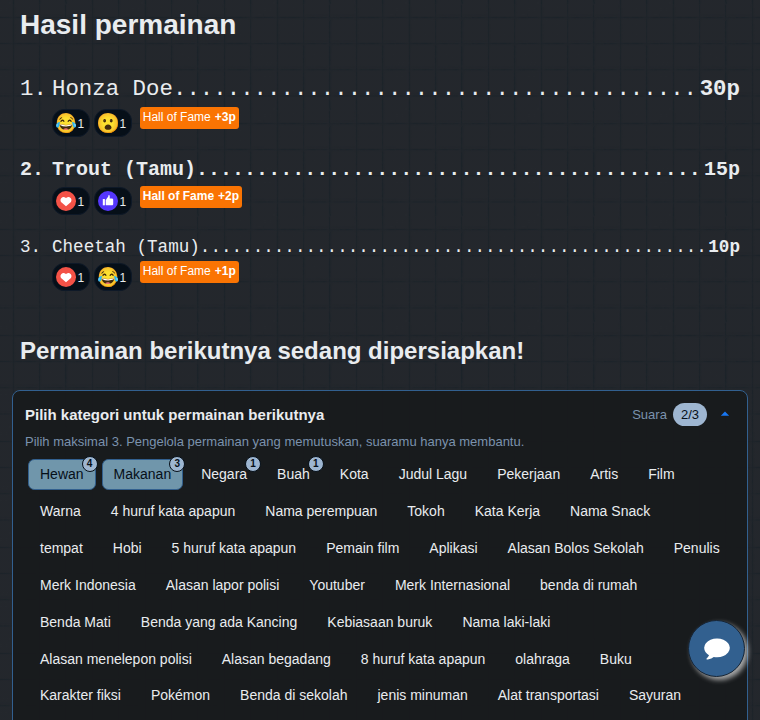Select 4 huruf kata apapun category

point(173,511)
